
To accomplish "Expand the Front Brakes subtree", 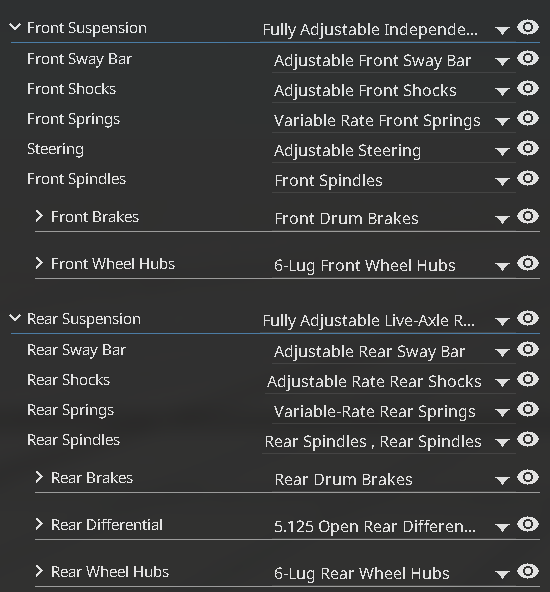I will [39, 216].
